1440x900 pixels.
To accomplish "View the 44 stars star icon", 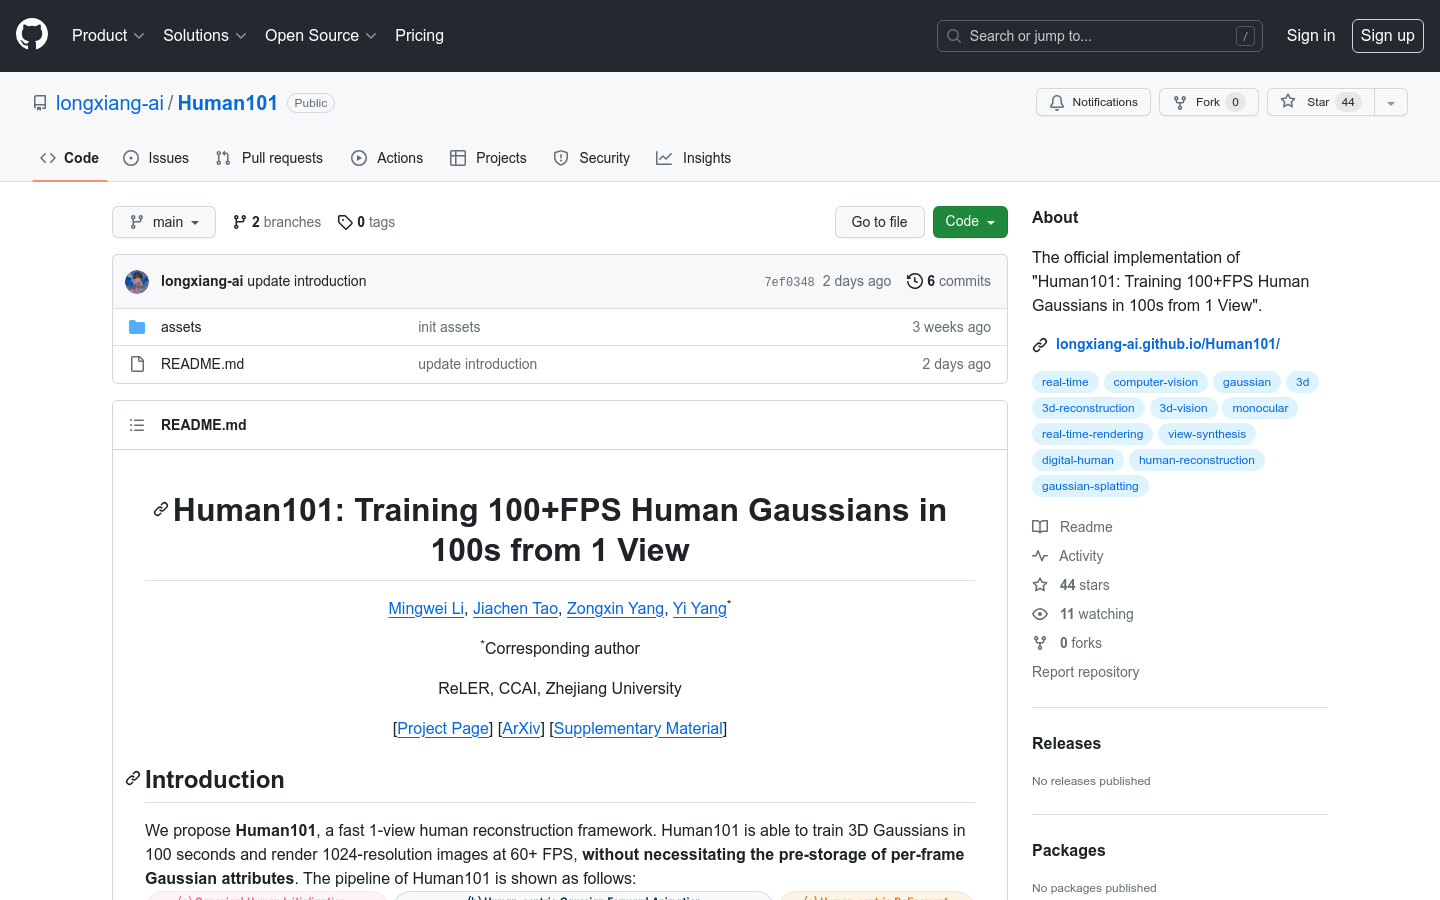I will tap(1040, 585).
